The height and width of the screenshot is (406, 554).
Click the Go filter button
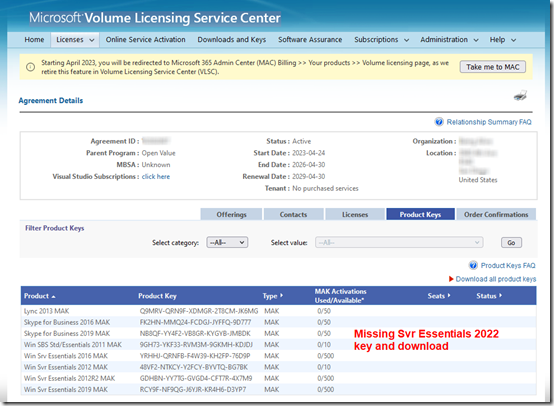(x=511, y=243)
